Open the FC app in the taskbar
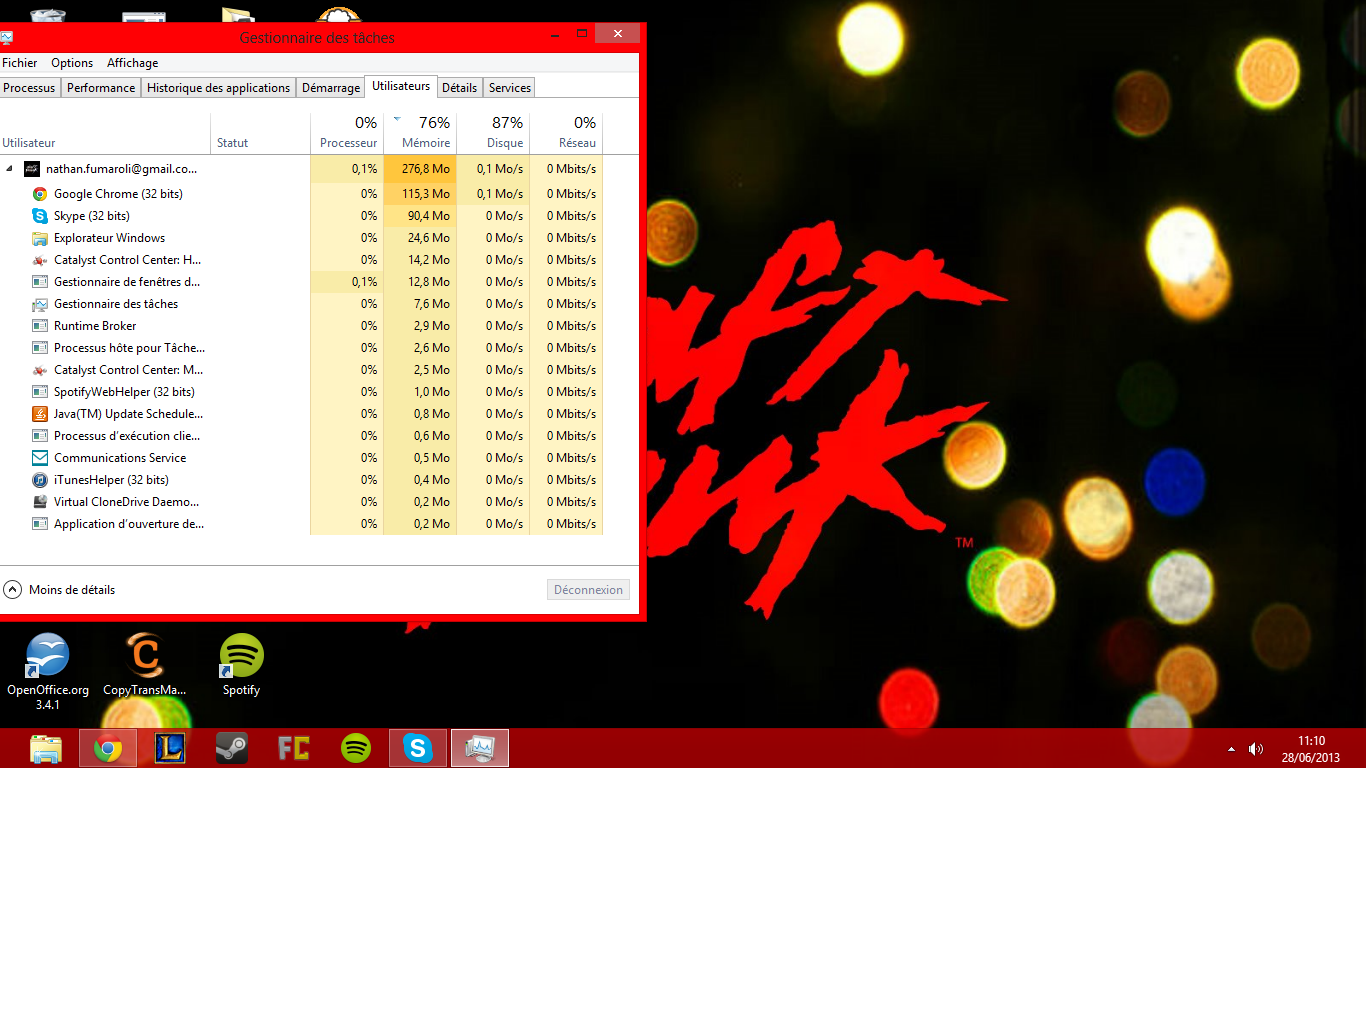This screenshot has height=1020, width=1366. [294, 748]
